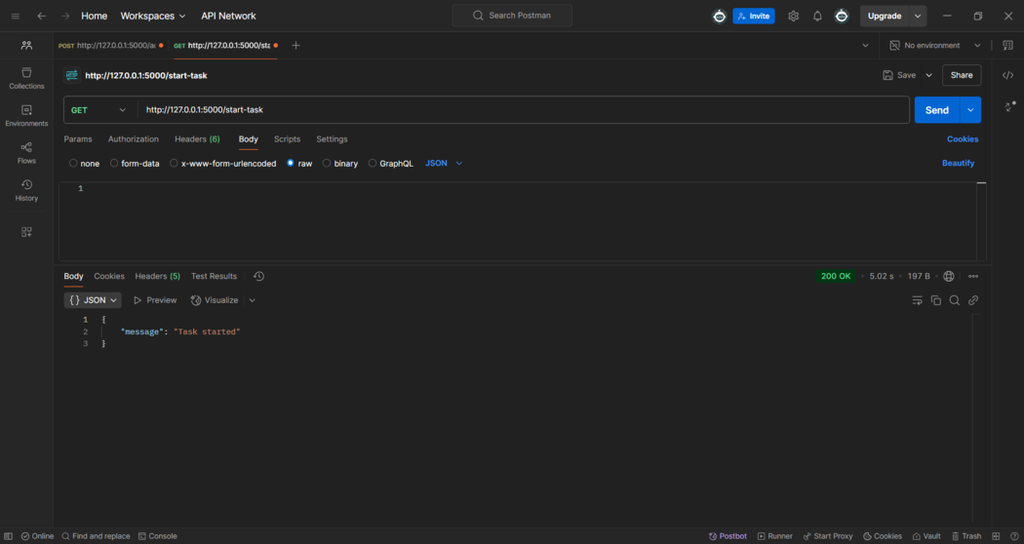The width and height of the screenshot is (1024, 544).
Task: Open the Environments sidebar panel
Action: tap(27, 115)
